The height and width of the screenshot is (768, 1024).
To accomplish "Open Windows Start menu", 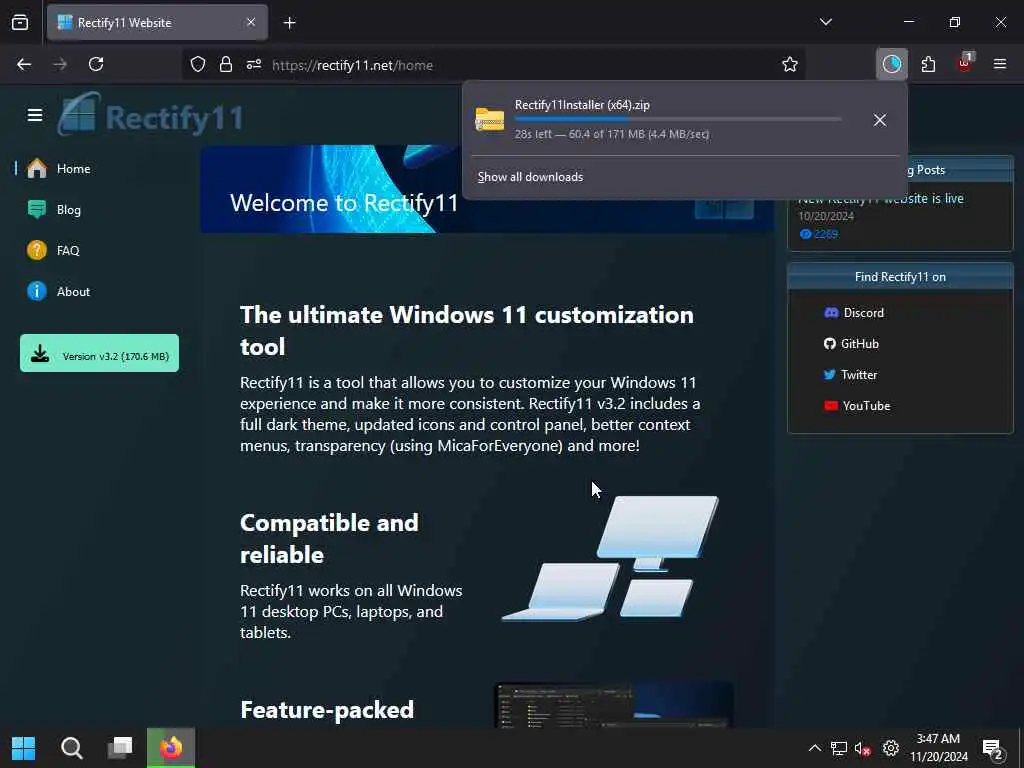I will tap(24, 748).
